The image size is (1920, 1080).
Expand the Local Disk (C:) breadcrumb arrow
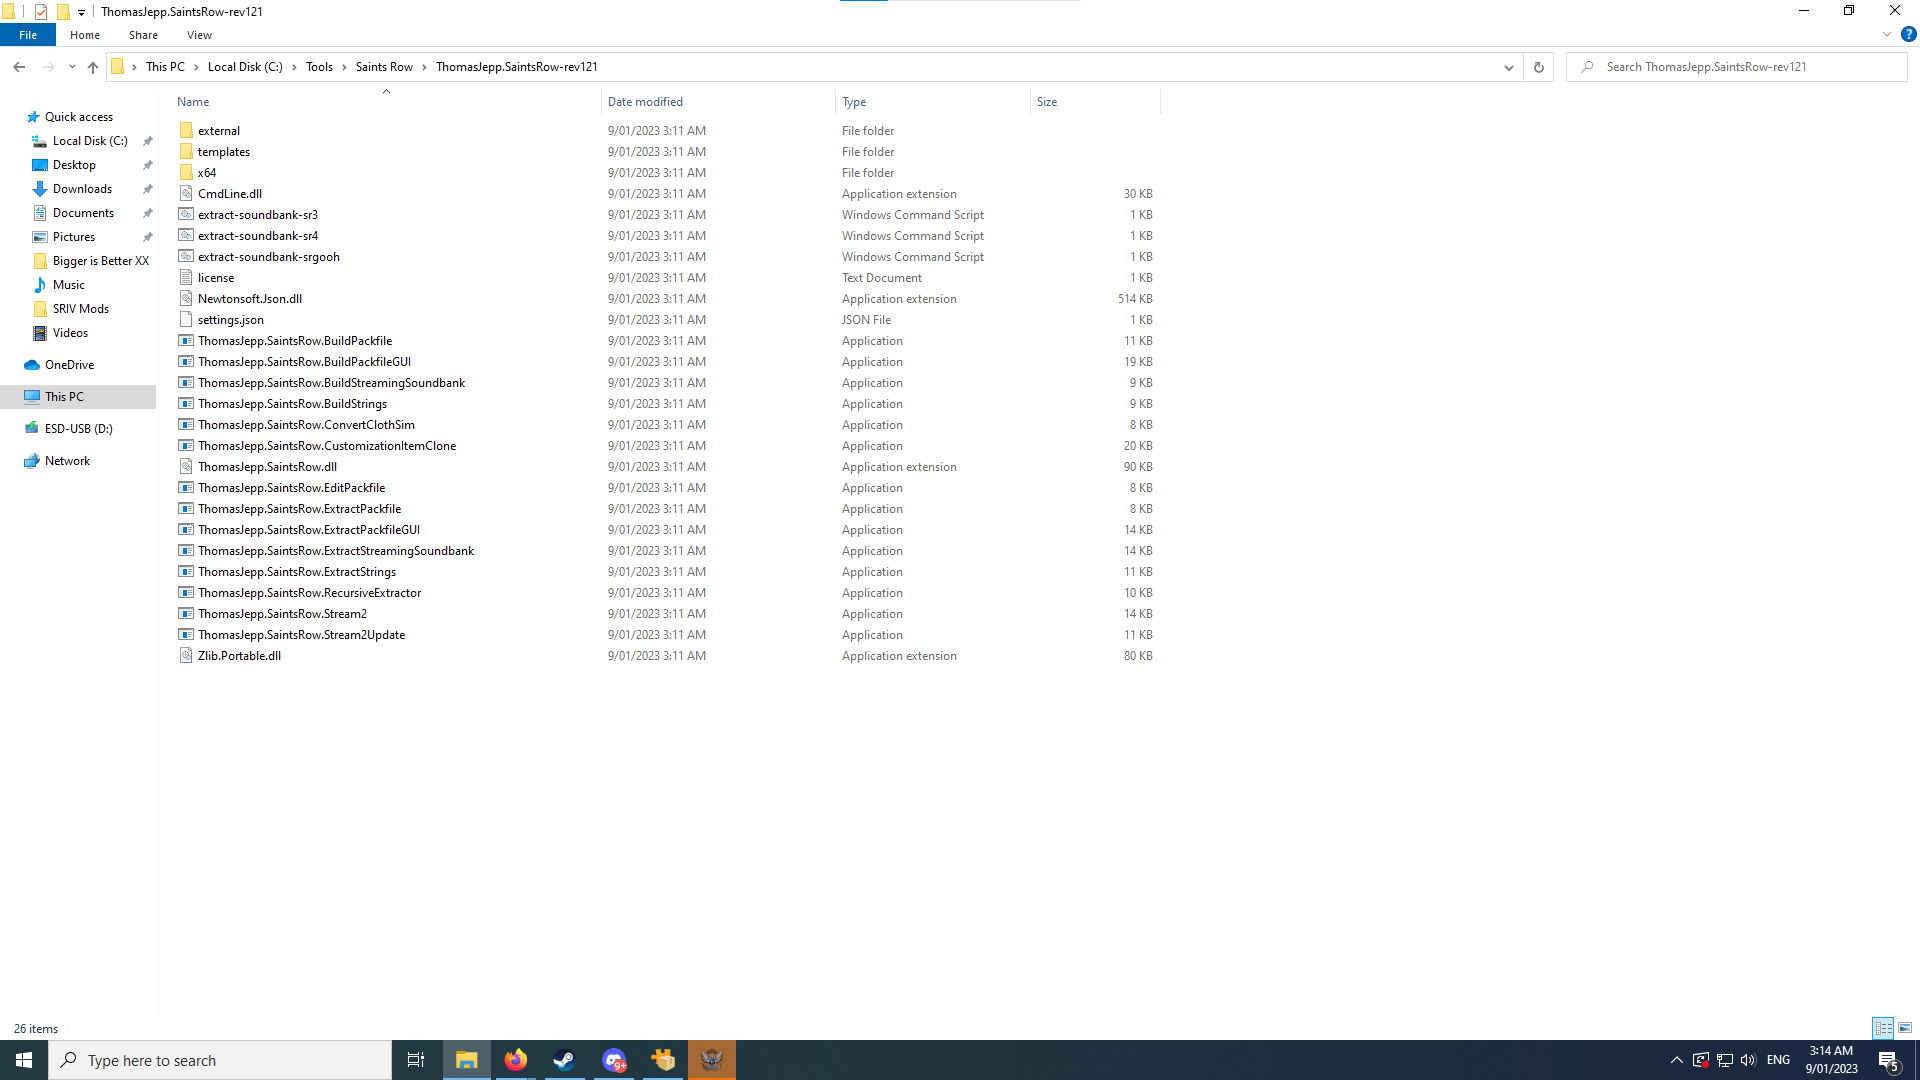294,67
